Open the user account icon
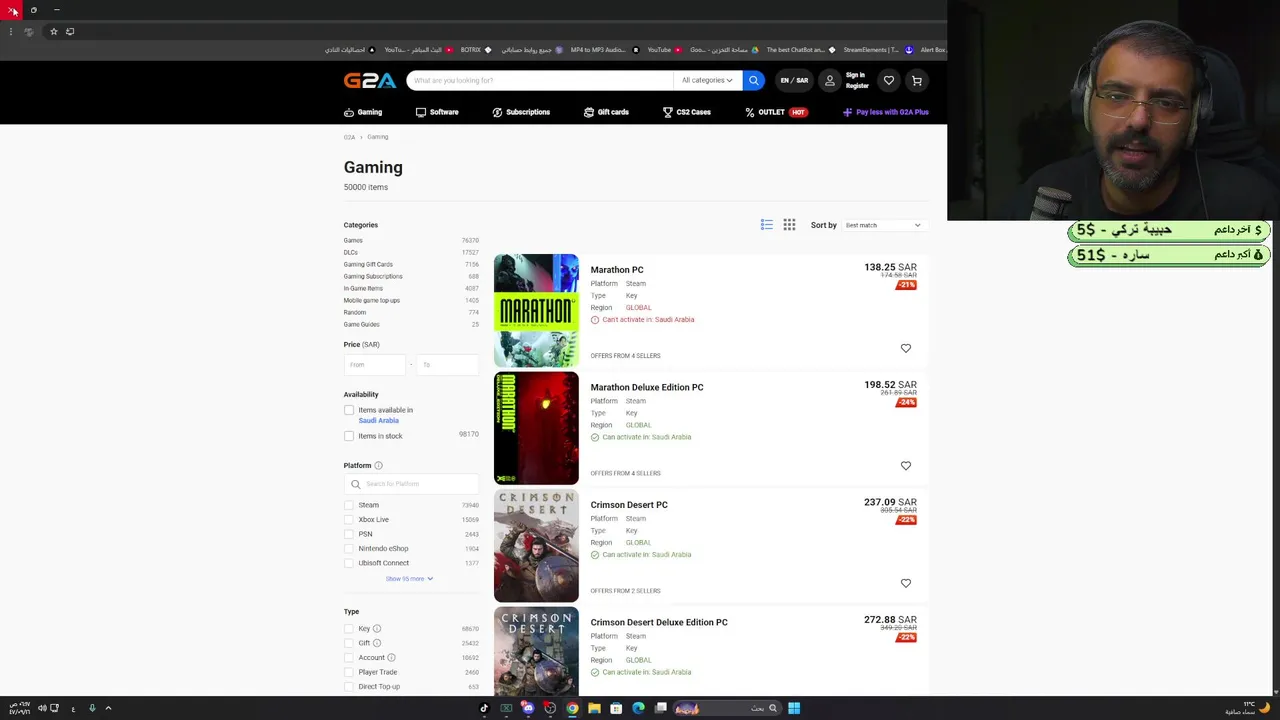Viewport: 1280px width, 720px height. click(829, 80)
